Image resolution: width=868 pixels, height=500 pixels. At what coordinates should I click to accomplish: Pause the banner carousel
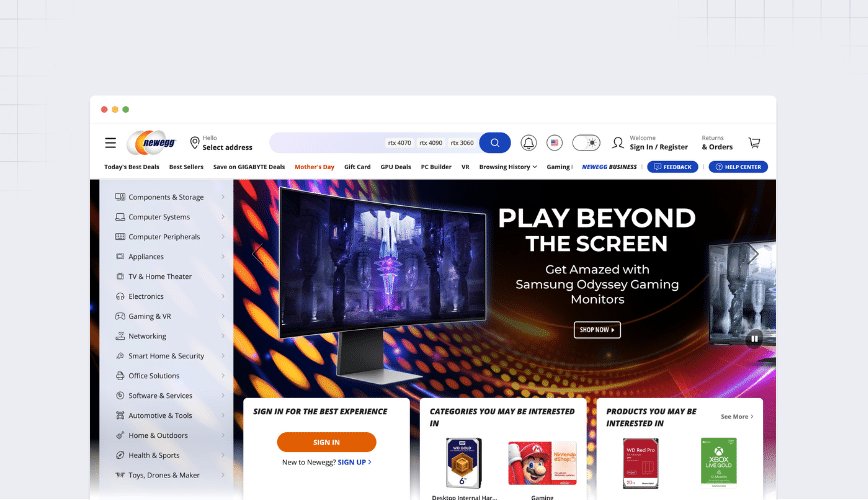(755, 338)
